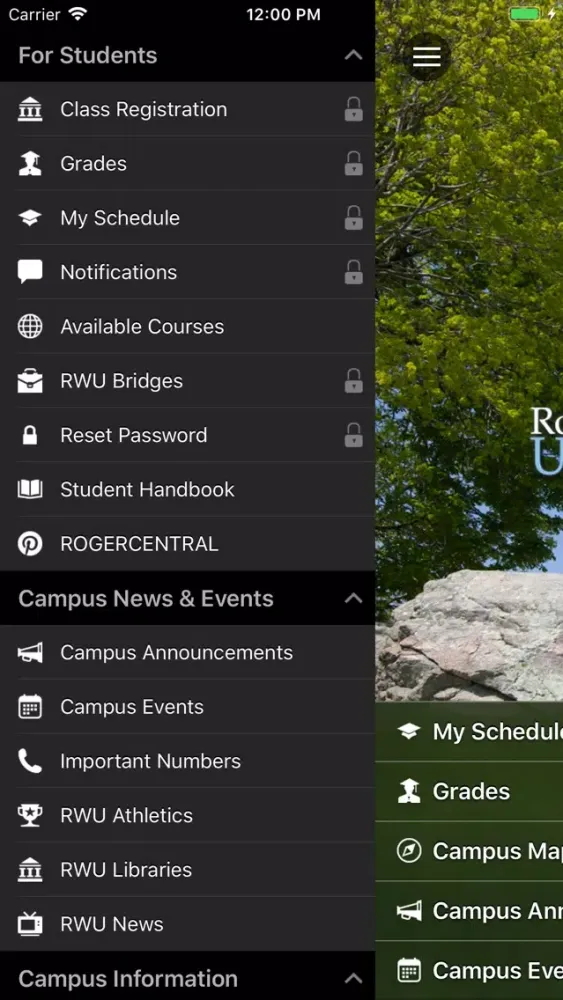Image resolution: width=563 pixels, height=1000 pixels.
Task: Click the lock badge on Reset Password row
Action: pos(353,435)
